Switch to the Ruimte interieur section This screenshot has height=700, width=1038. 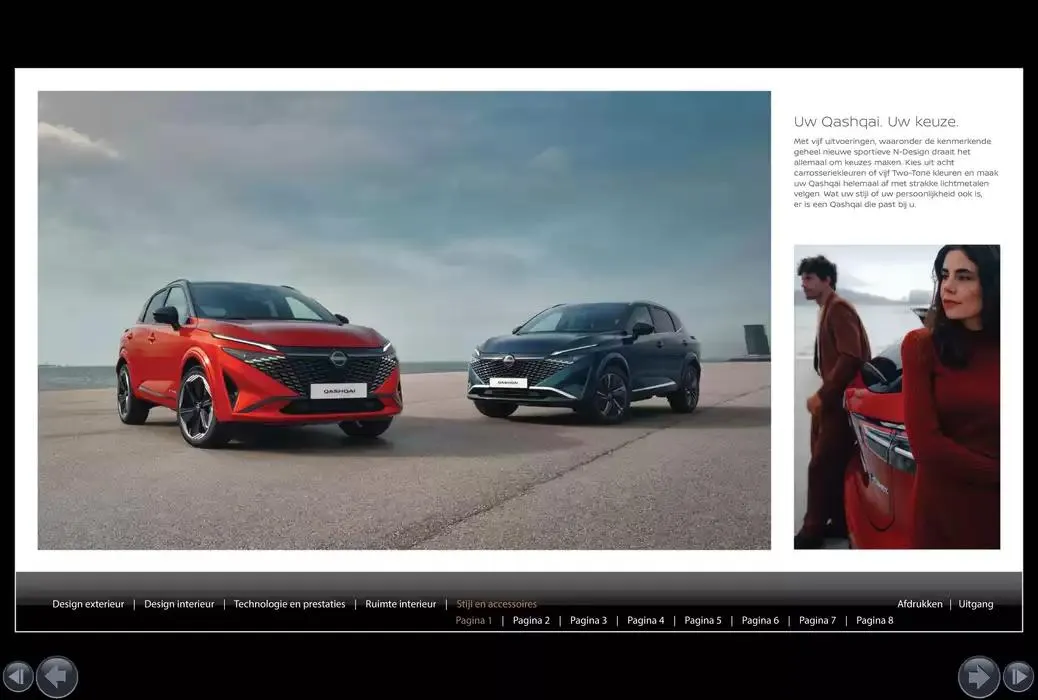click(400, 603)
